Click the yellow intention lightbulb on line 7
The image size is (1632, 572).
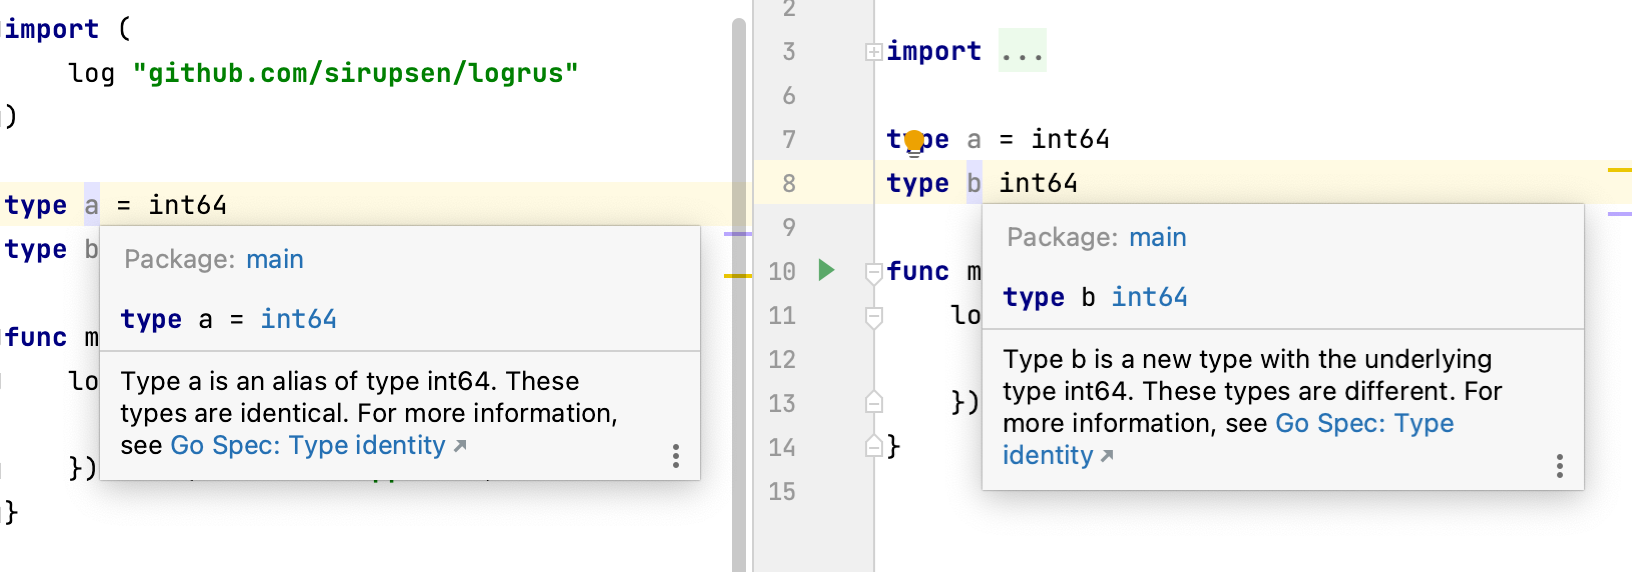(914, 143)
